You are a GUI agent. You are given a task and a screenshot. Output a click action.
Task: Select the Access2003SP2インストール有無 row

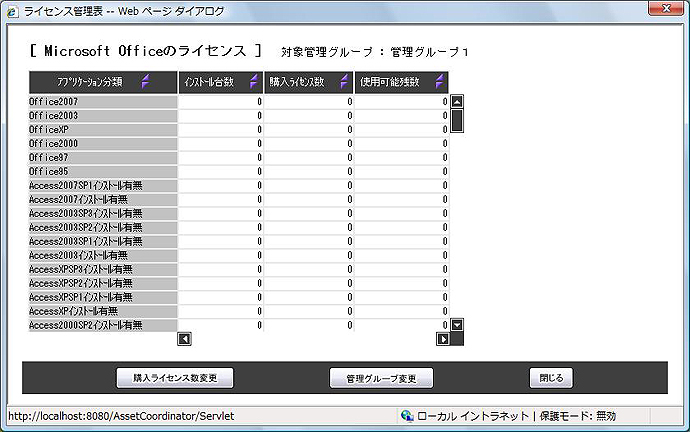(x=239, y=227)
